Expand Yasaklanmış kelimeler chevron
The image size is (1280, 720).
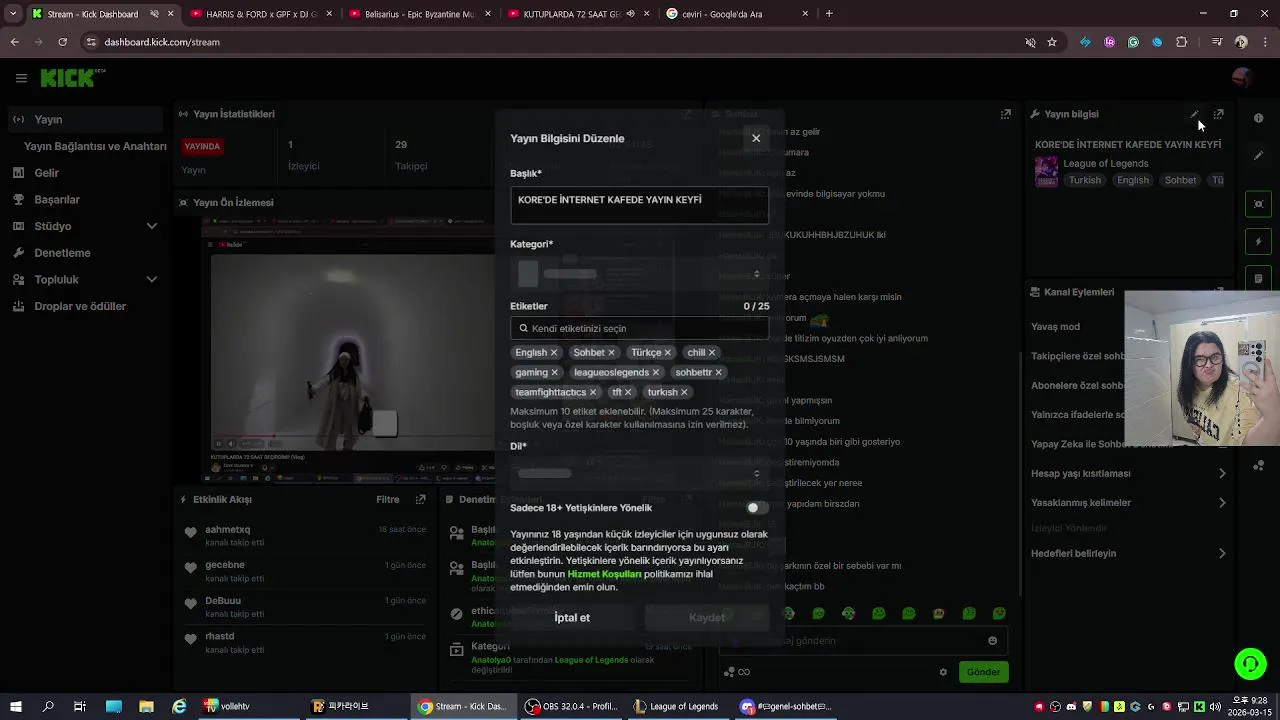1222,503
